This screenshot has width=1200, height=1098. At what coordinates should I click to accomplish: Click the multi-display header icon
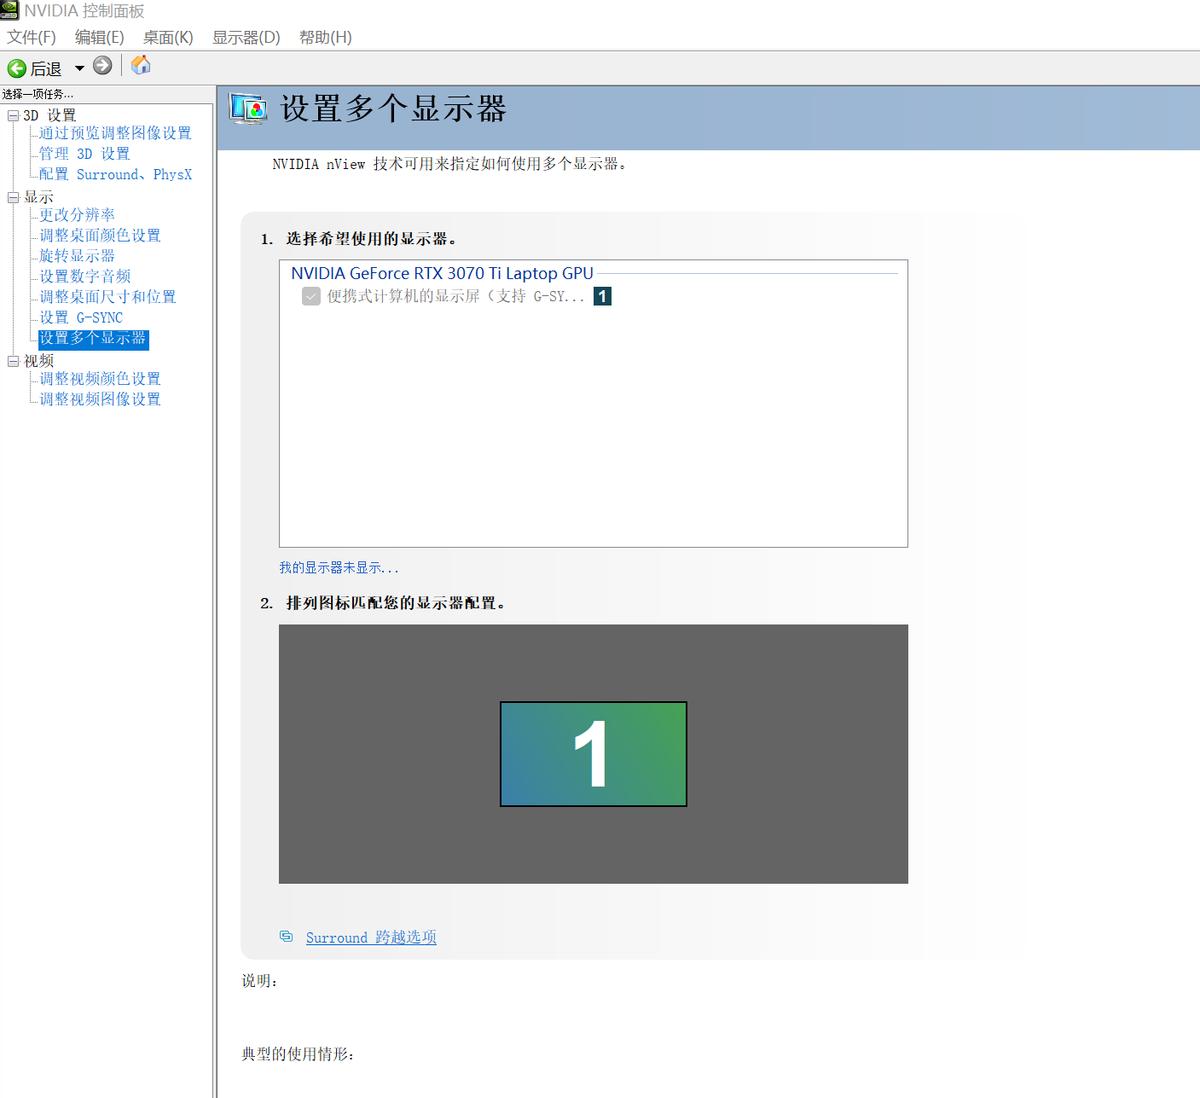247,107
